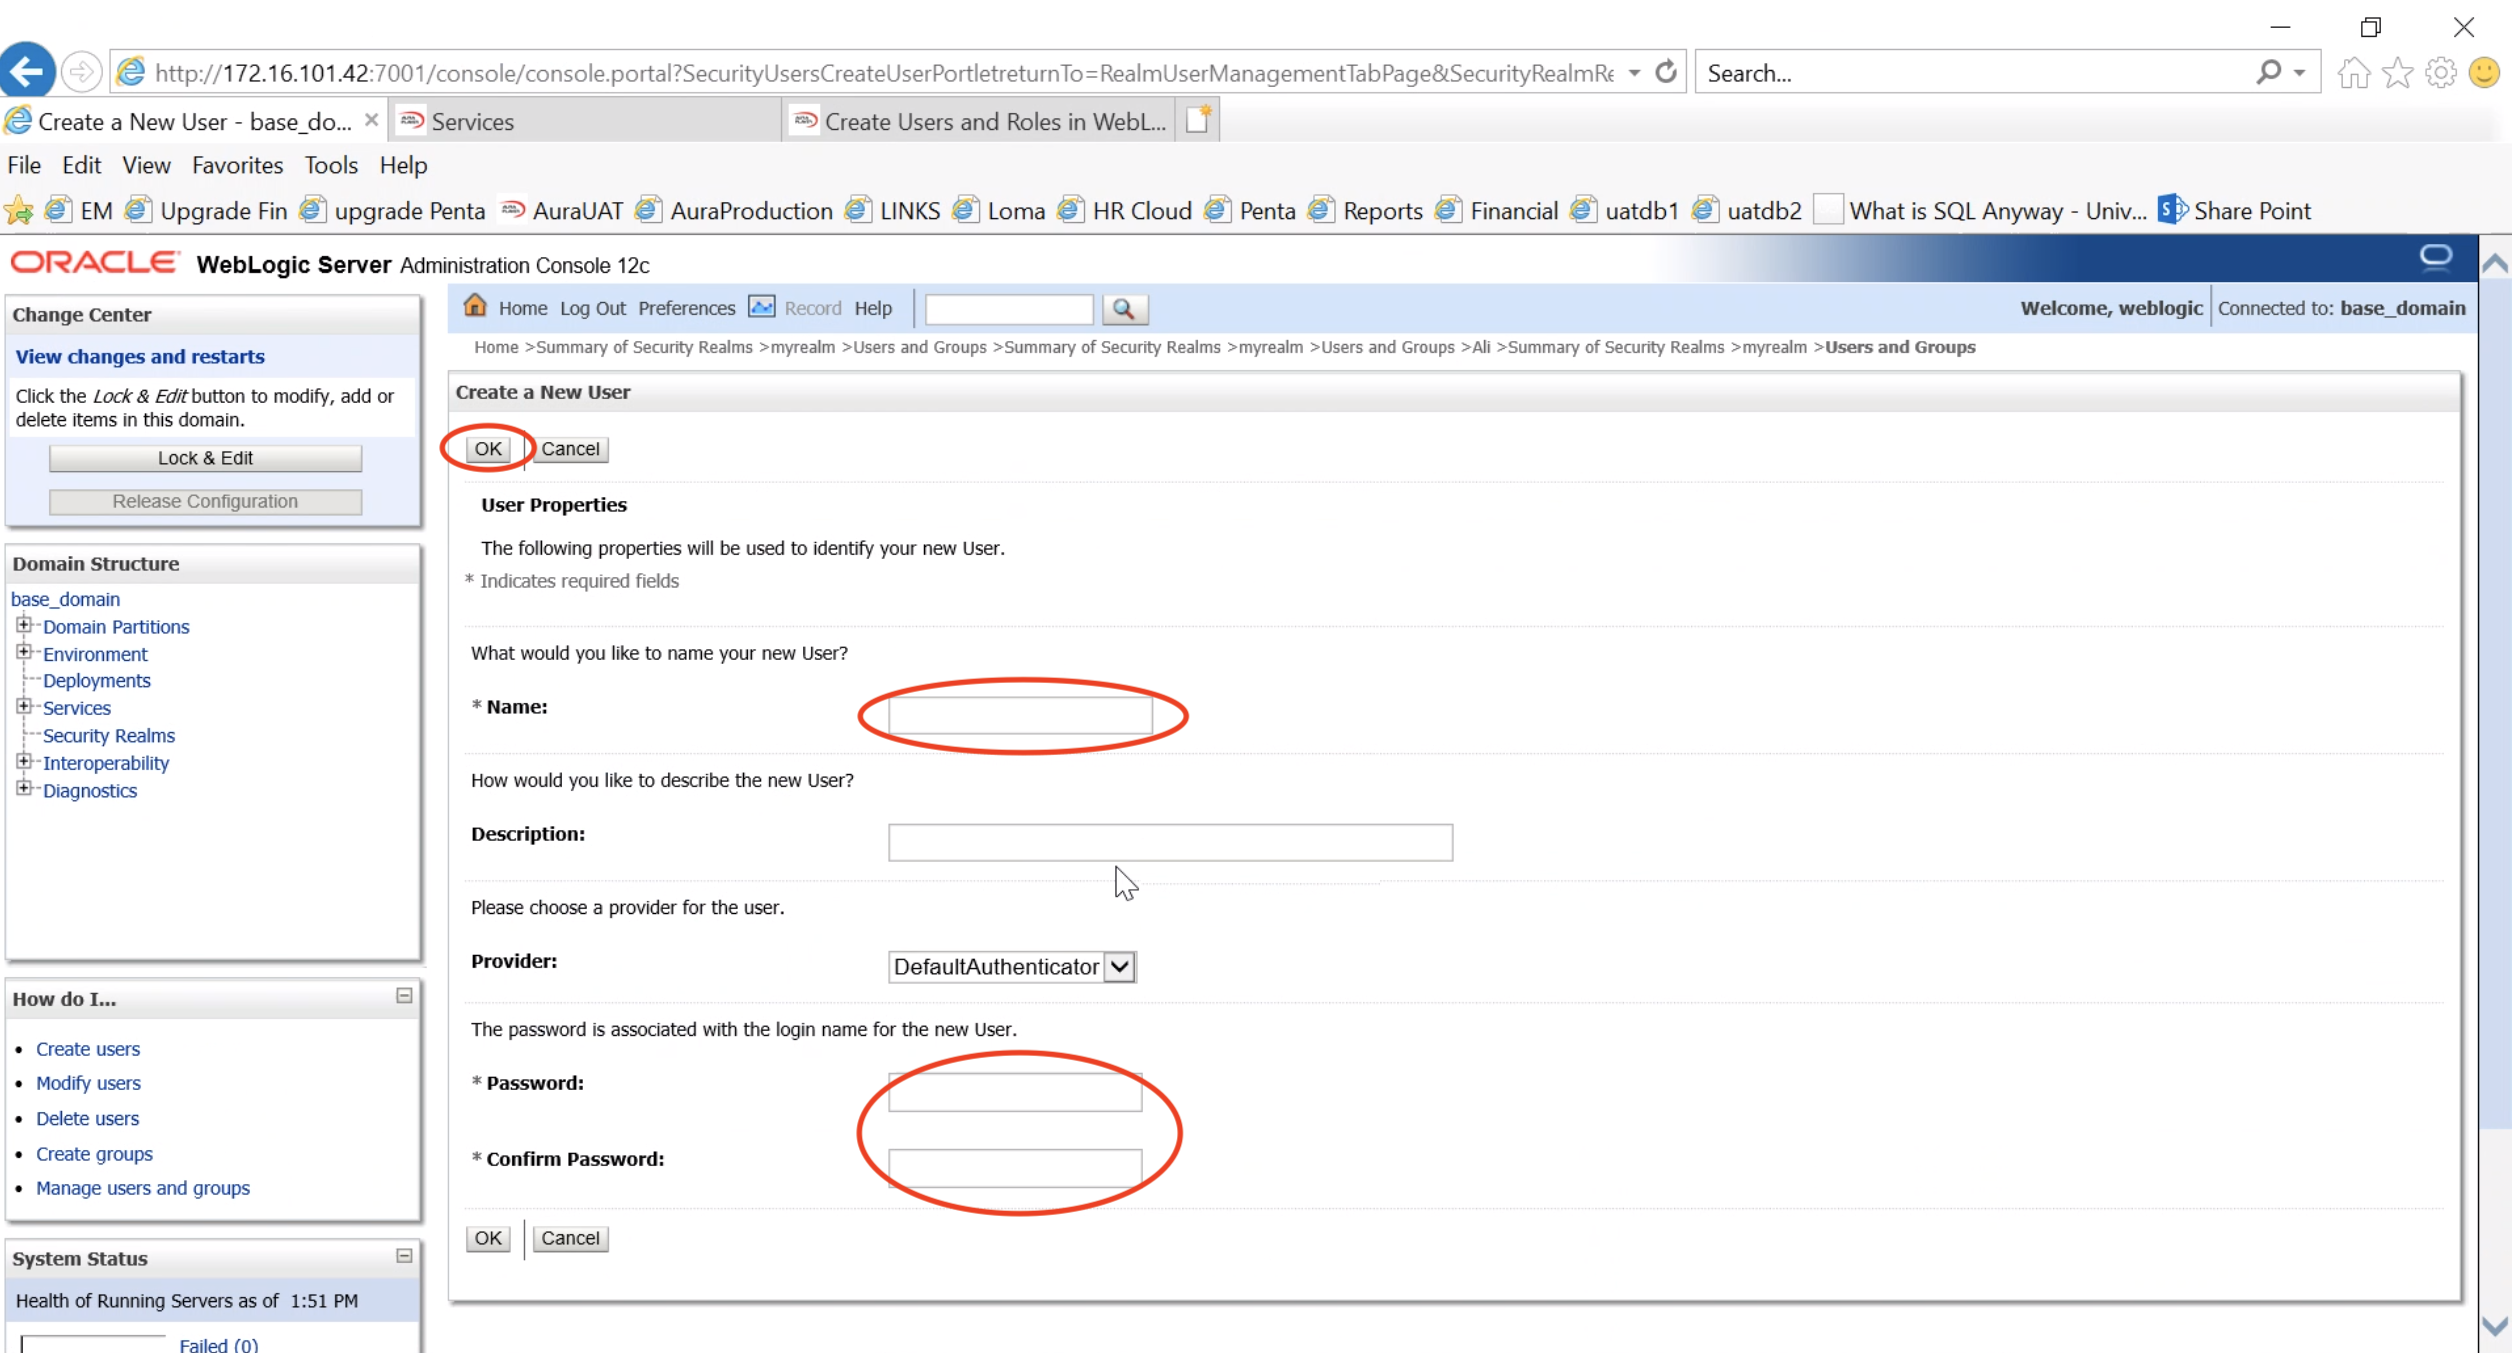Click the browser Forward arrow button
Screen dimensions: 2512x1353
81,72
